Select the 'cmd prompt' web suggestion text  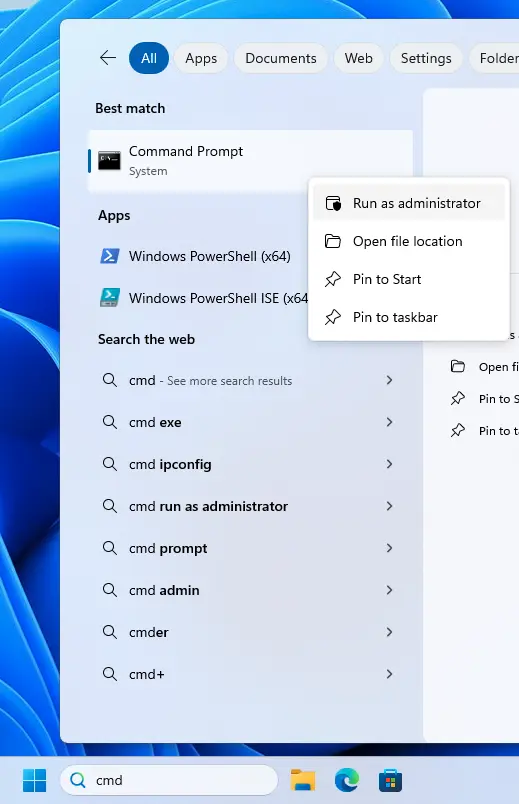[x=168, y=549]
